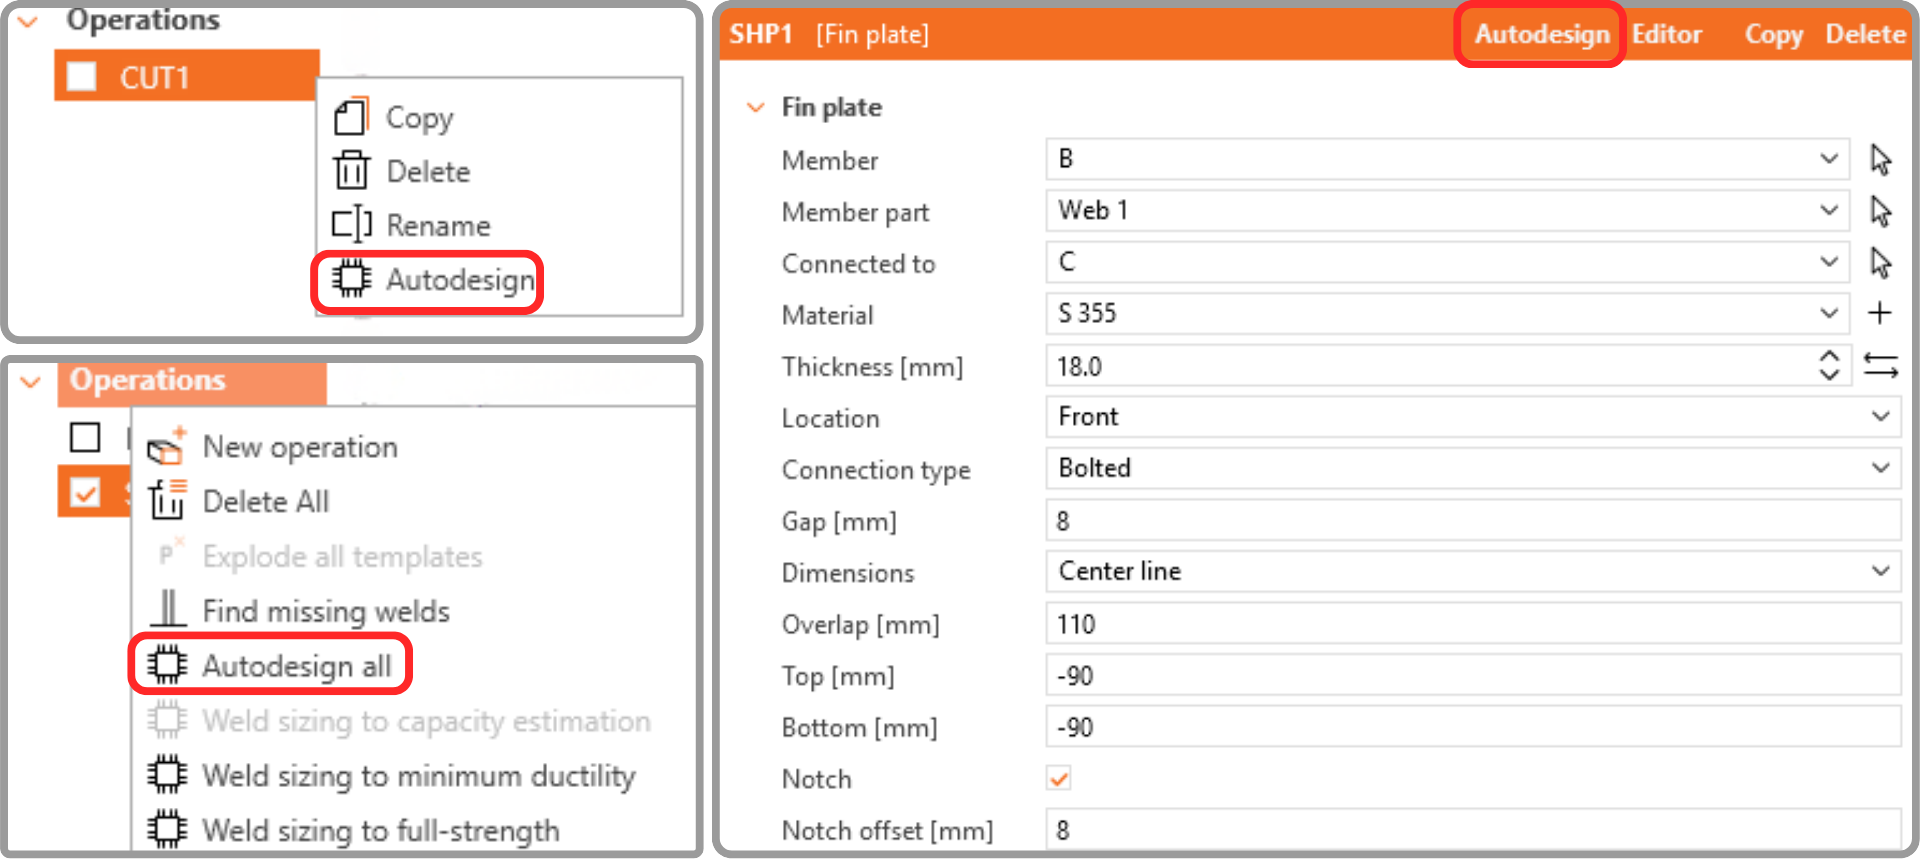Click the Overlap input field
Screen dimensions: 1920x859
1473,624
